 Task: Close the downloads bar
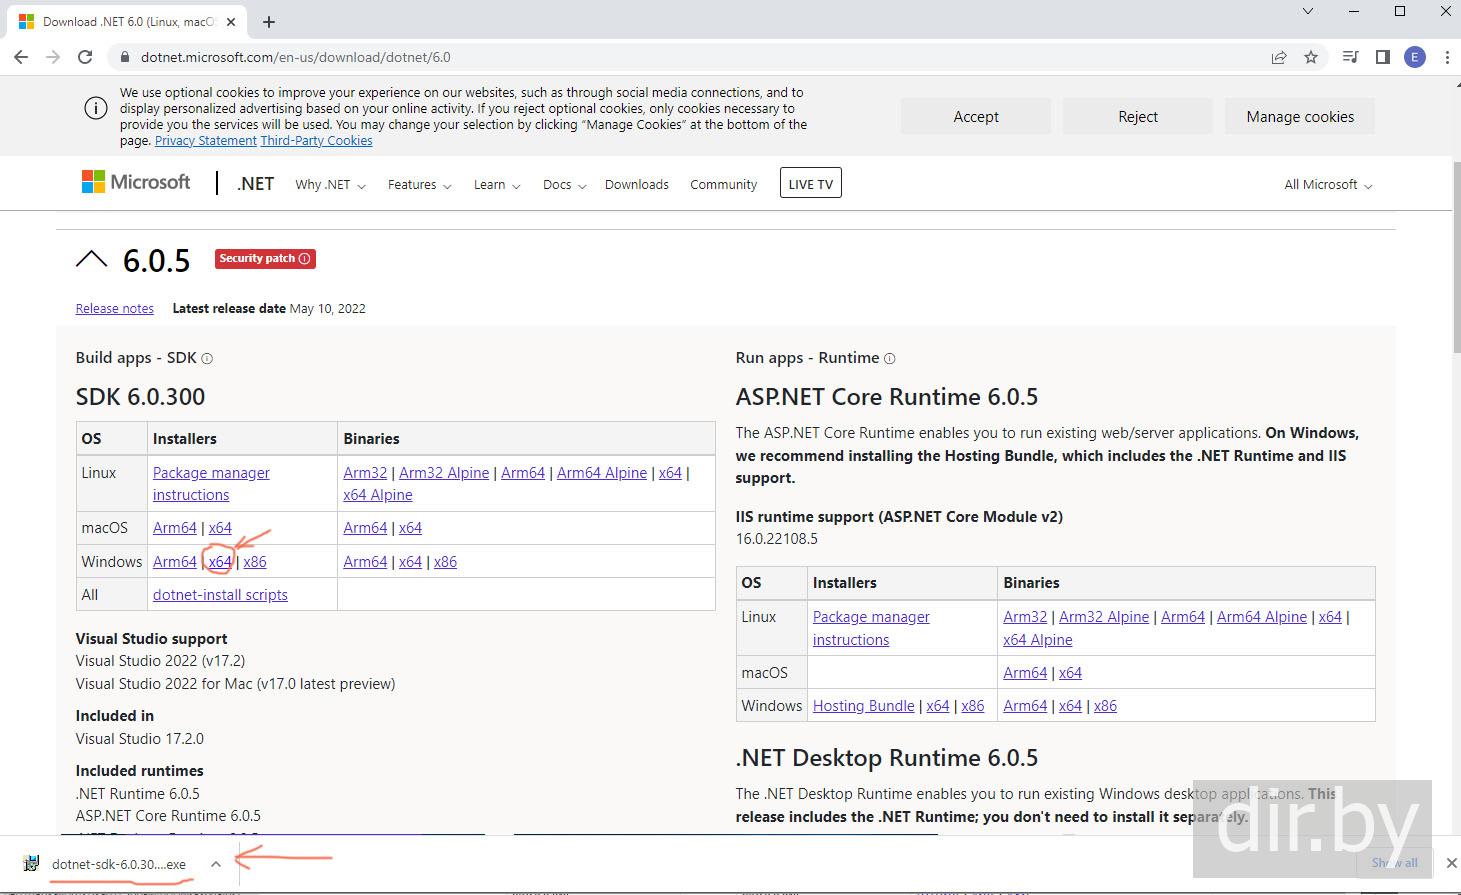(1451, 863)
